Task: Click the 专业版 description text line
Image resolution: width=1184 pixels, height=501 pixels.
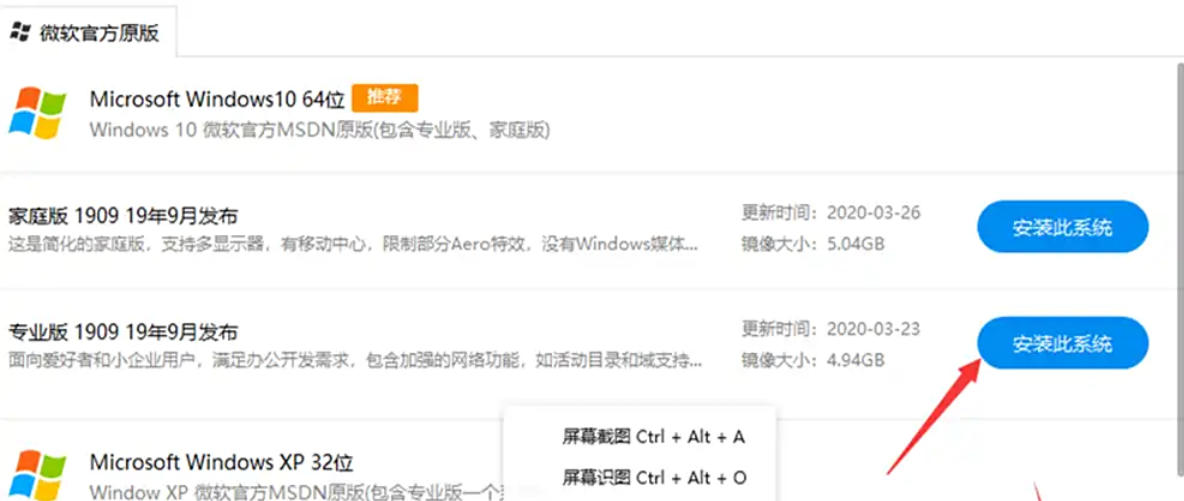Action: coord(354,360)
